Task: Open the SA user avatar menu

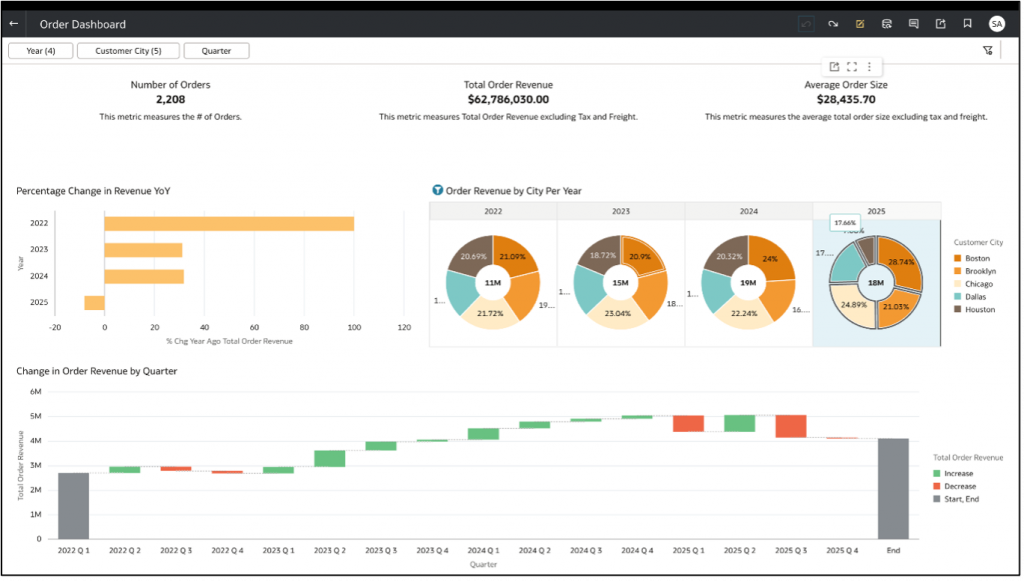Action: pyautogui.click(x=997, y=24)
